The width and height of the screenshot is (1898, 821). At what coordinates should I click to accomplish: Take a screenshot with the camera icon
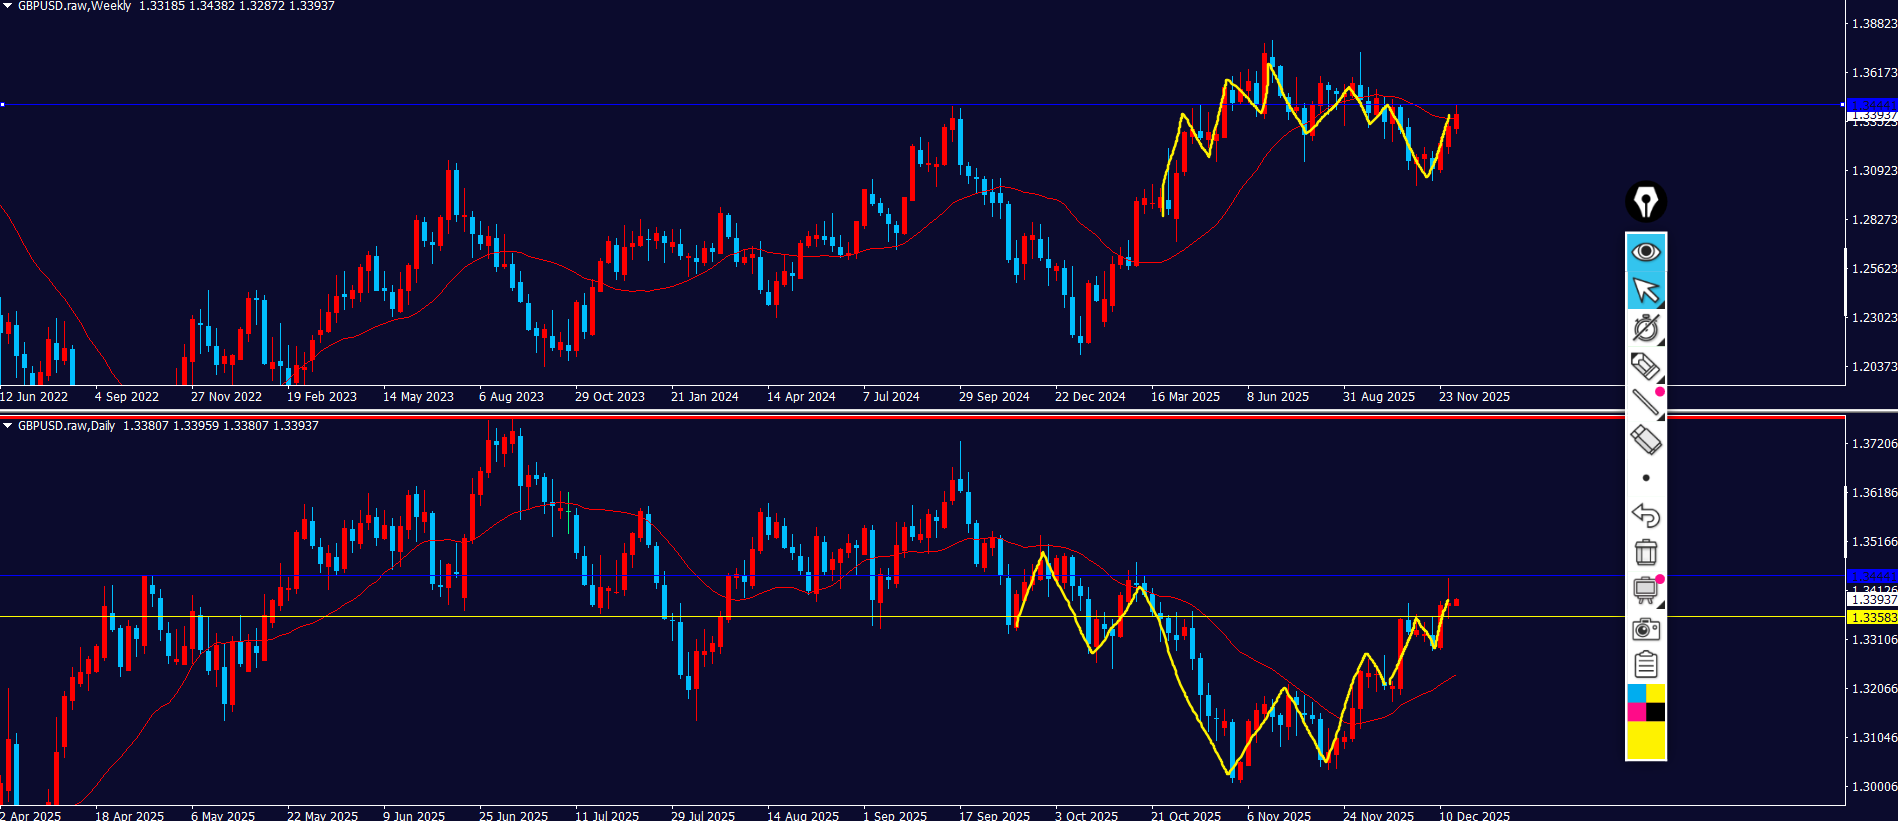tap(1646, 629)
